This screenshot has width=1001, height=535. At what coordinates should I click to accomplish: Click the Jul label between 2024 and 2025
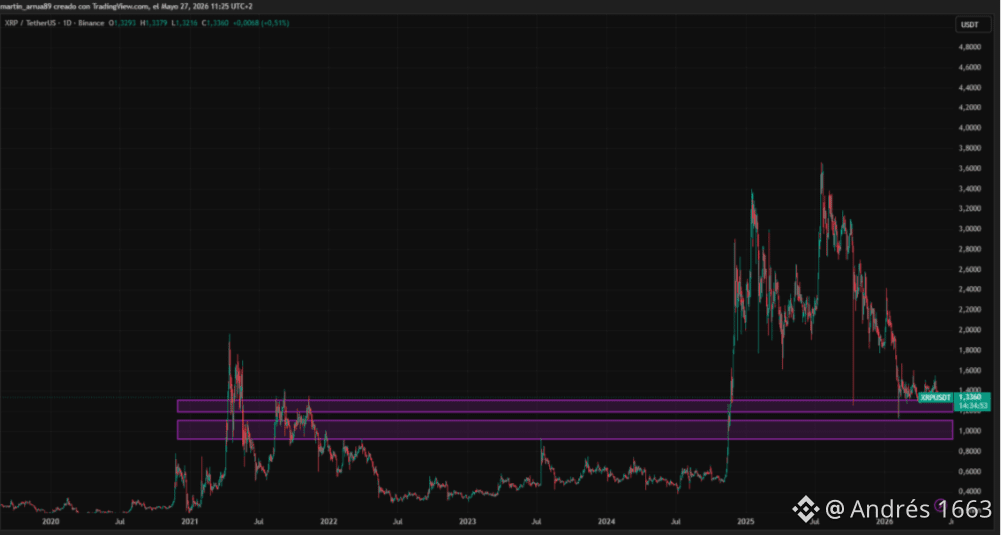pos(675,522)
